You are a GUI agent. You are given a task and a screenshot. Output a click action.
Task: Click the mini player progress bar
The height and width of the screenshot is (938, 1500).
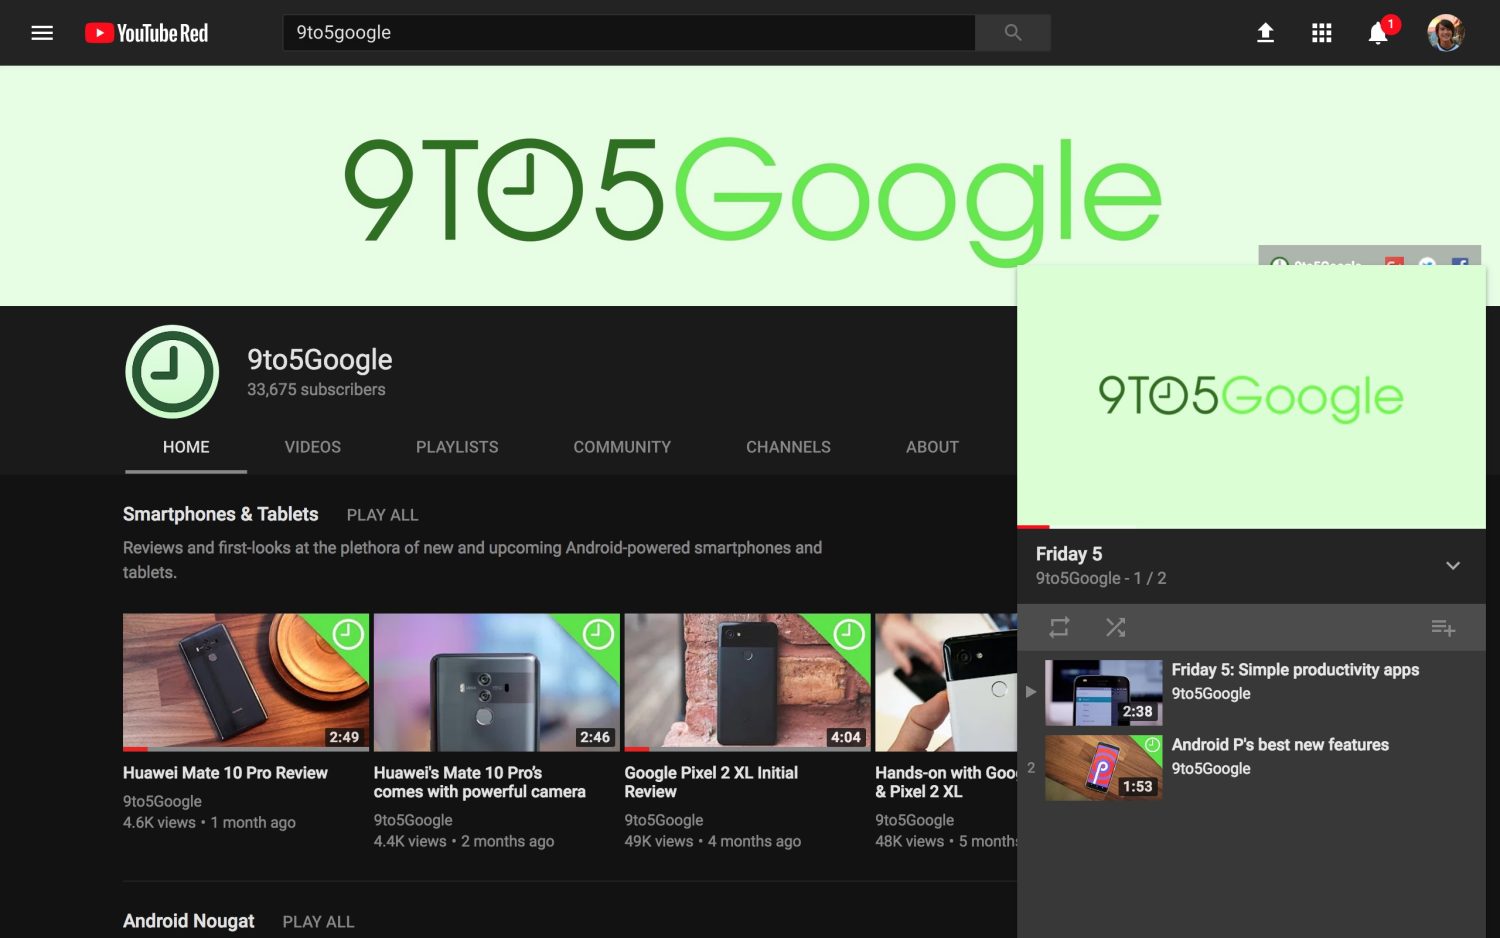1250,526
